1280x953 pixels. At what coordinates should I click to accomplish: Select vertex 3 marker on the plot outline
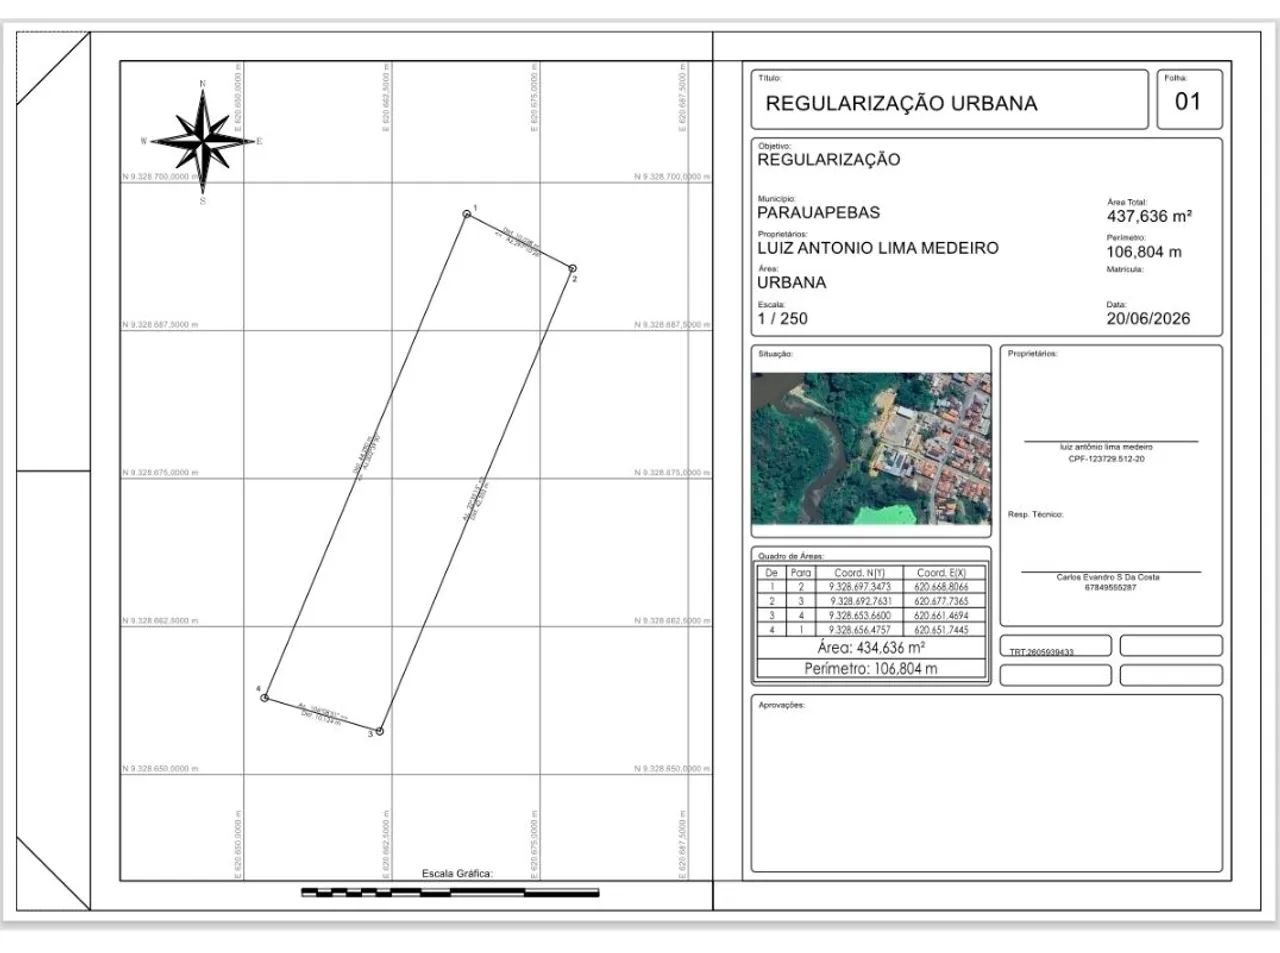tap(379, 731)
